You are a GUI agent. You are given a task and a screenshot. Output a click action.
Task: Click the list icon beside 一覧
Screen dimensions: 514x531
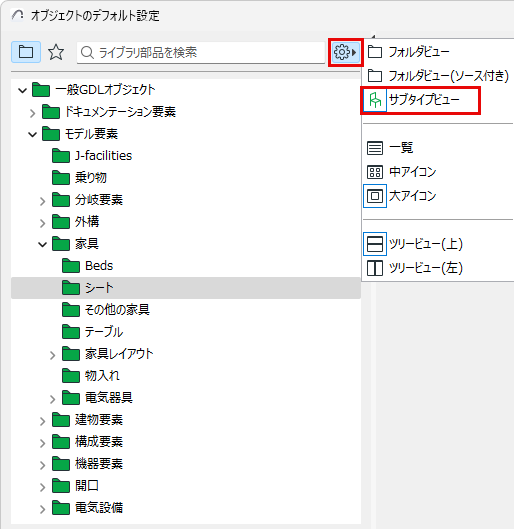375,148
